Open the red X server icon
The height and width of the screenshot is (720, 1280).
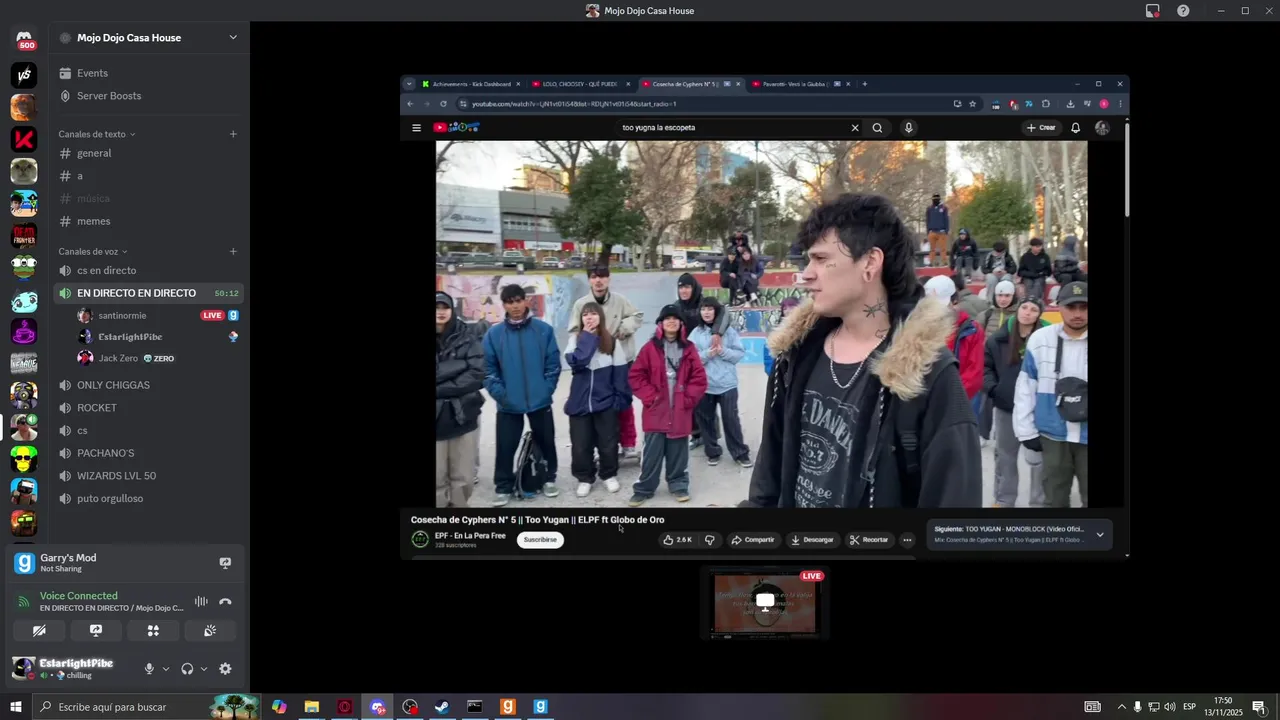24,139
